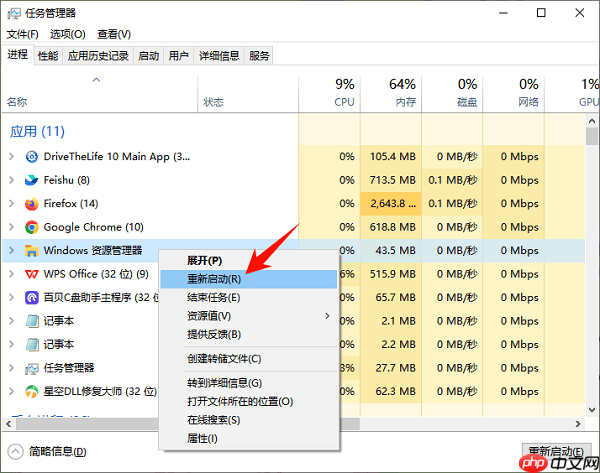Switch to the 详细信息 tab
600x473 pixels.
218,56
